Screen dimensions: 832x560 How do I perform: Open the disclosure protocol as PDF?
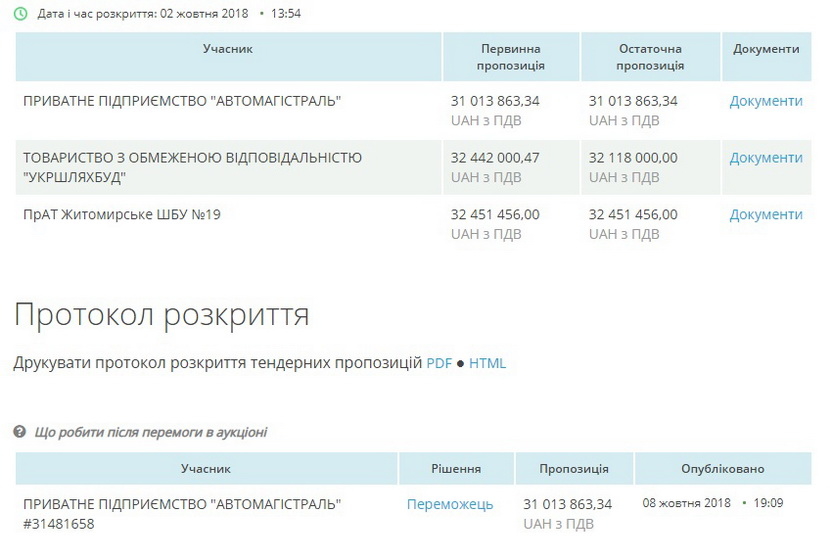point(439,363)
